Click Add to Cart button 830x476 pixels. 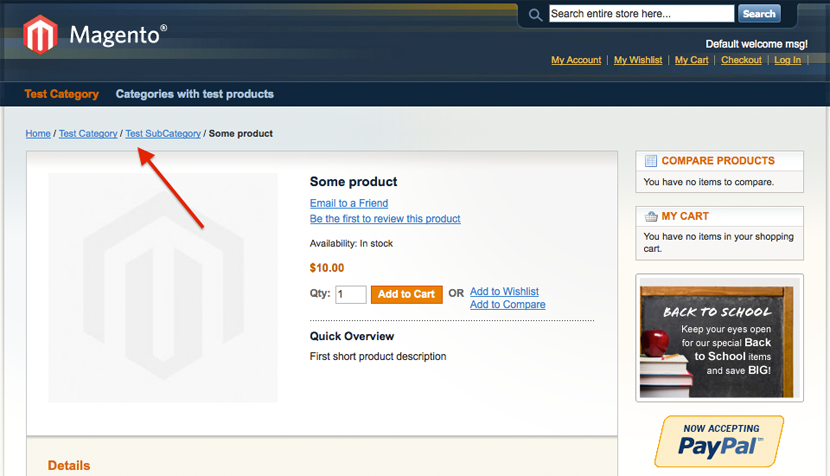(x=407, y=294)
